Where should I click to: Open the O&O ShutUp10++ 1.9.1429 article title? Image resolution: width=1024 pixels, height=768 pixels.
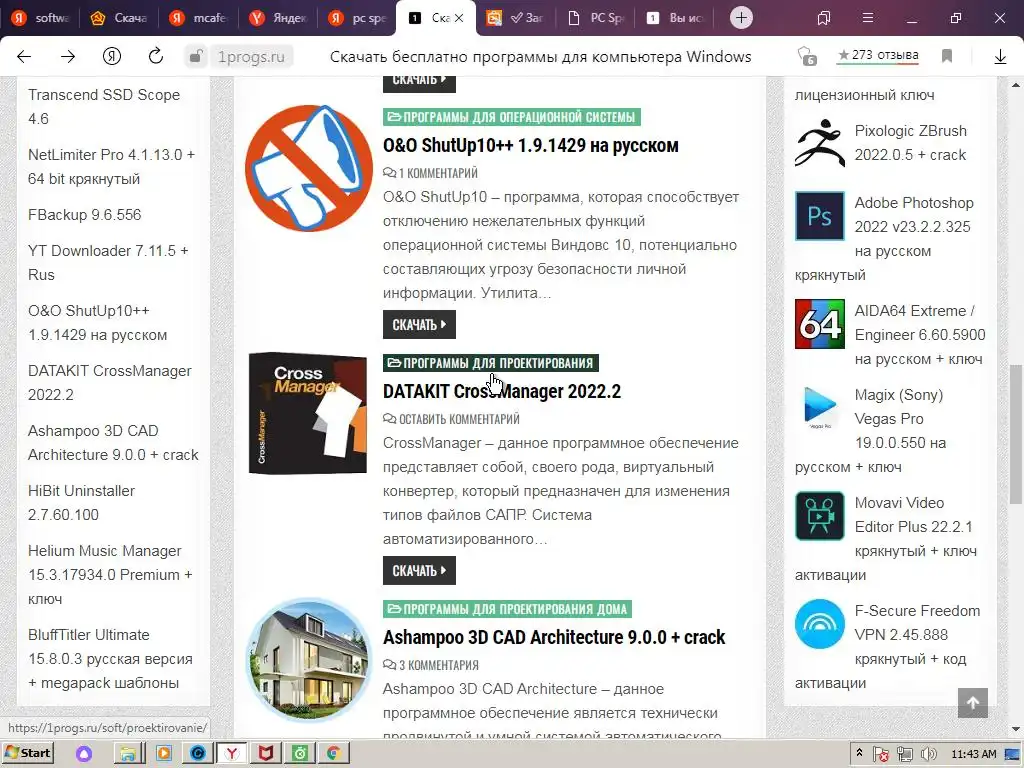click(x=530, y=145)
